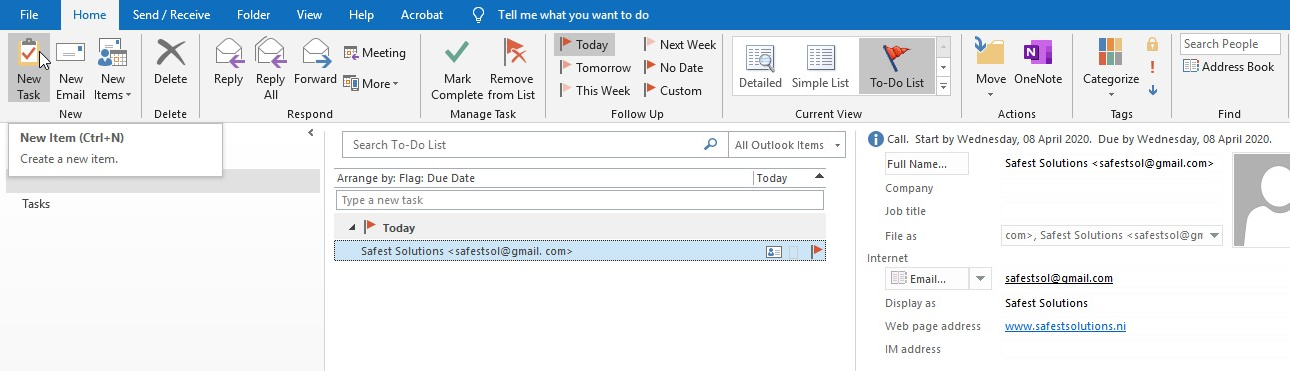
Task: Flag for follow up Tomorrow
Action: tap(595, 68)
